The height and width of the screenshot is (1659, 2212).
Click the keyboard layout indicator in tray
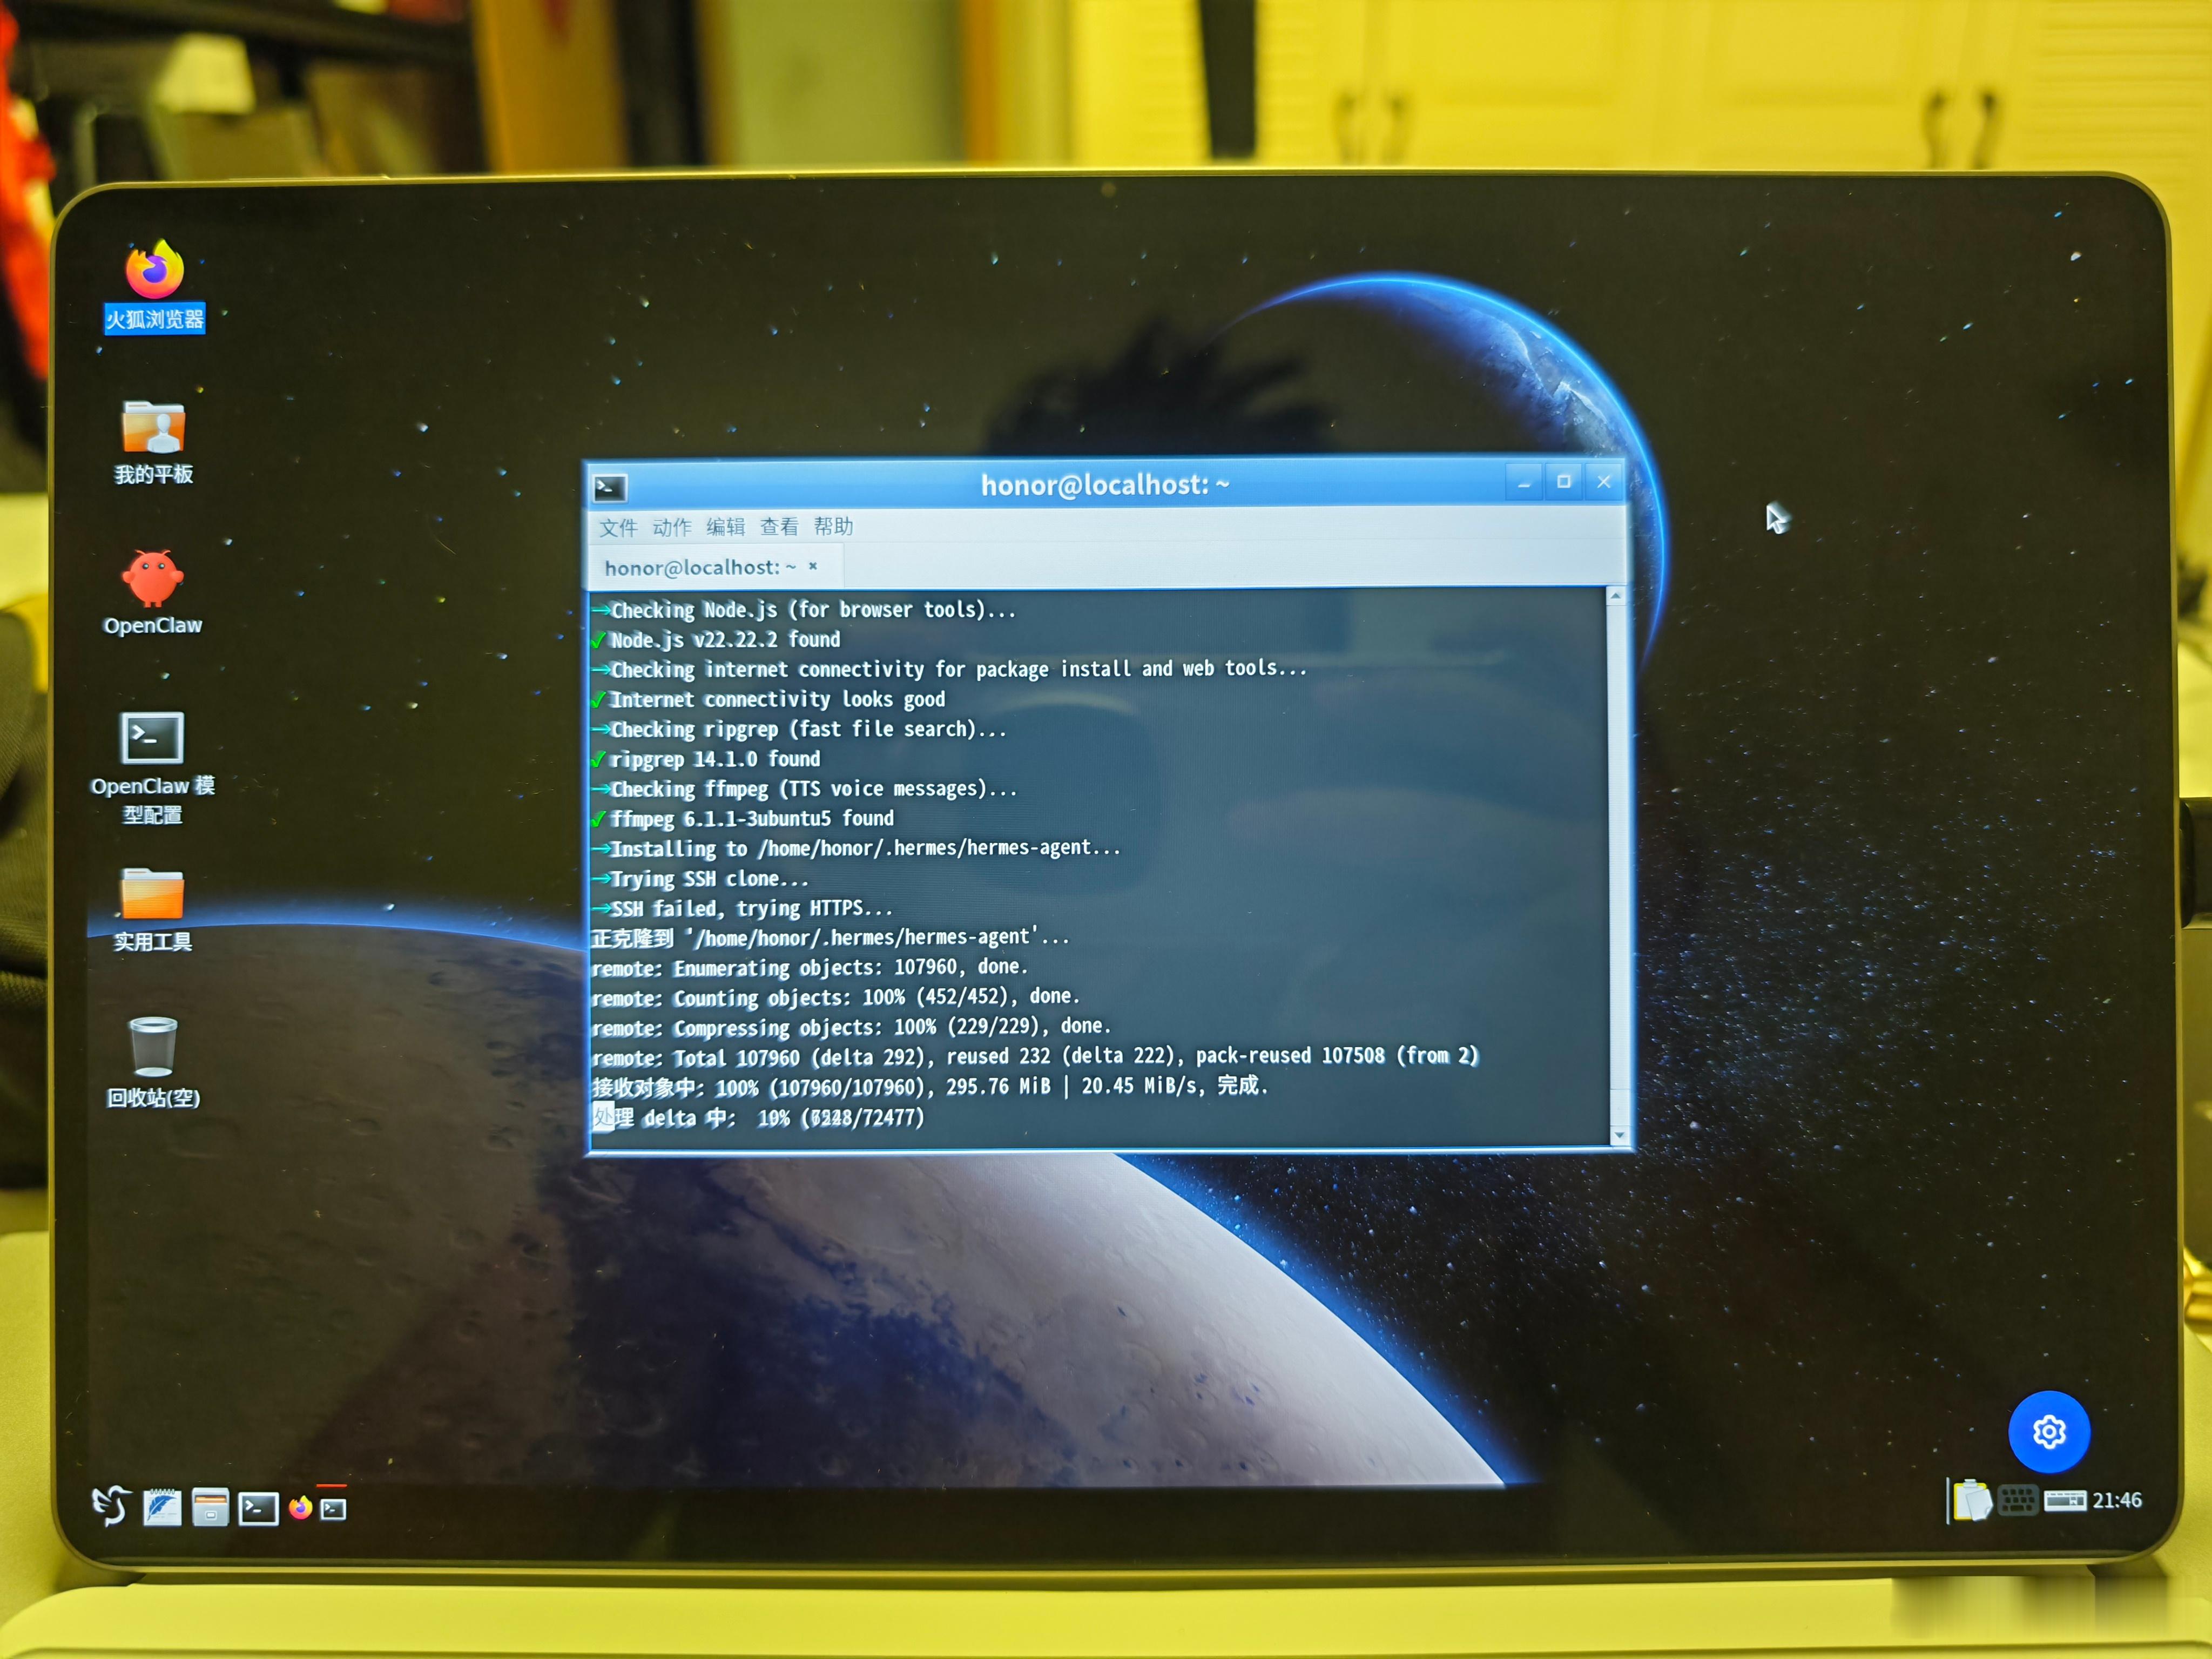click(x=2064, y=1500)
